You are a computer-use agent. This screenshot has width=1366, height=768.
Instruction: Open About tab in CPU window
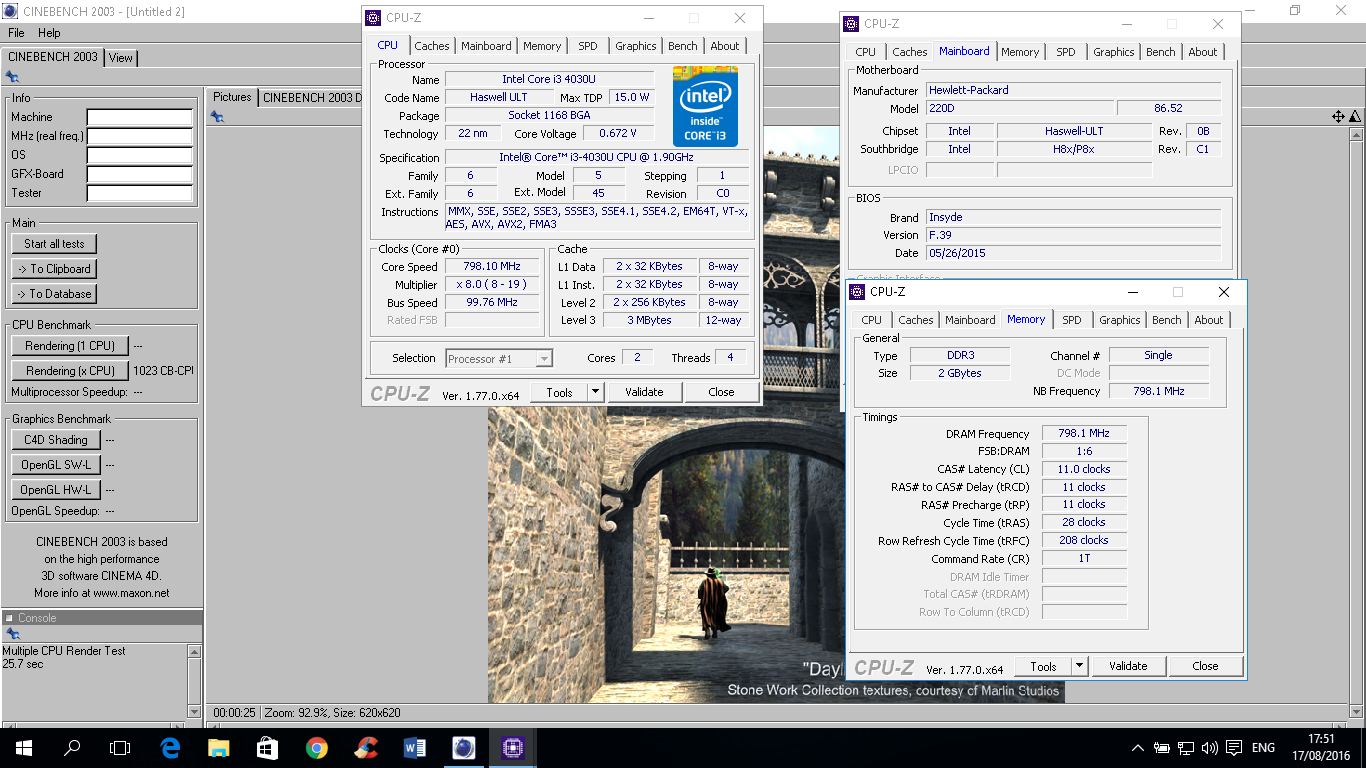[x=725, y=46]
